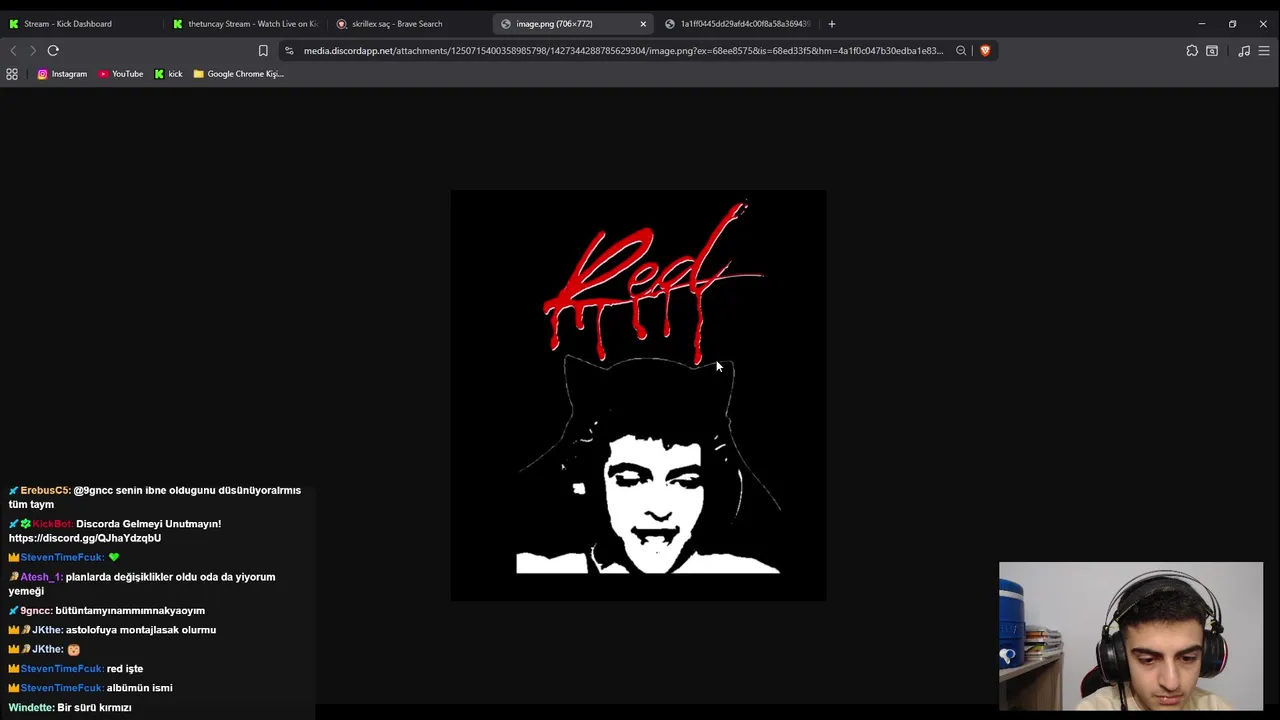Open the skrillex saç Brave Search tab
Image resolution: width=1280 pixels, height=720 pixels.
click(x=408, y=24)
